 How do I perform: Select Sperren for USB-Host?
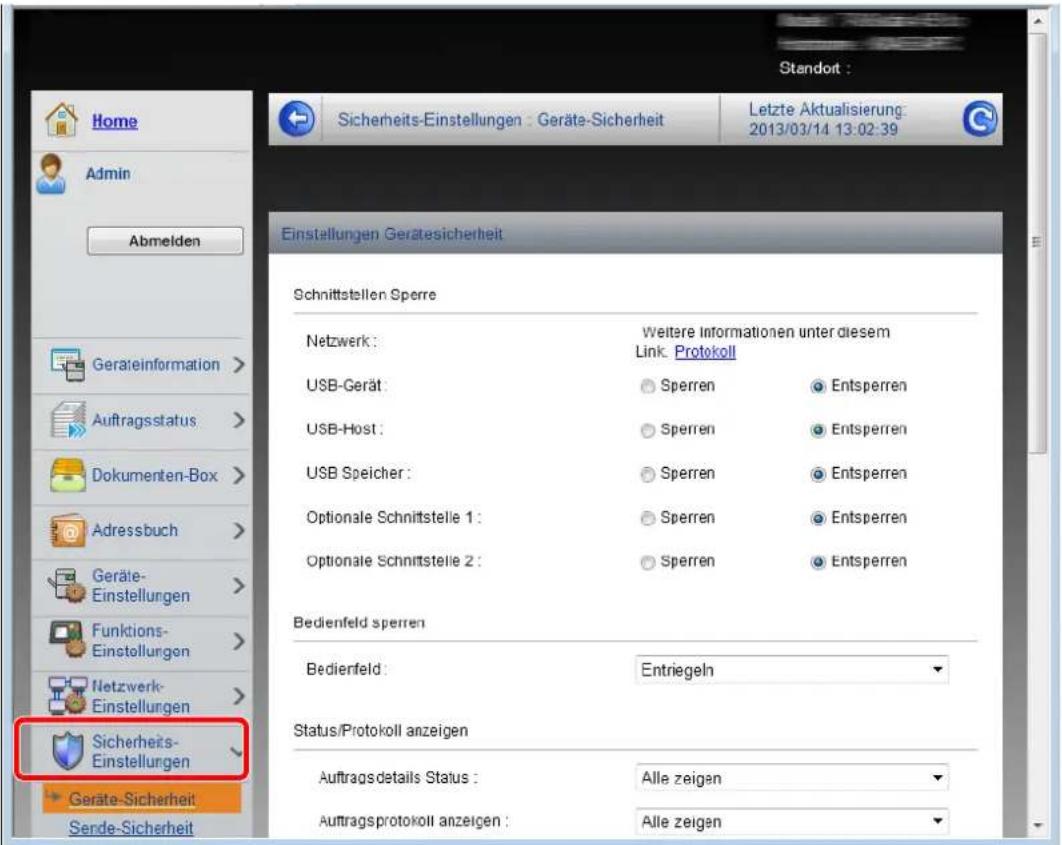647,430
